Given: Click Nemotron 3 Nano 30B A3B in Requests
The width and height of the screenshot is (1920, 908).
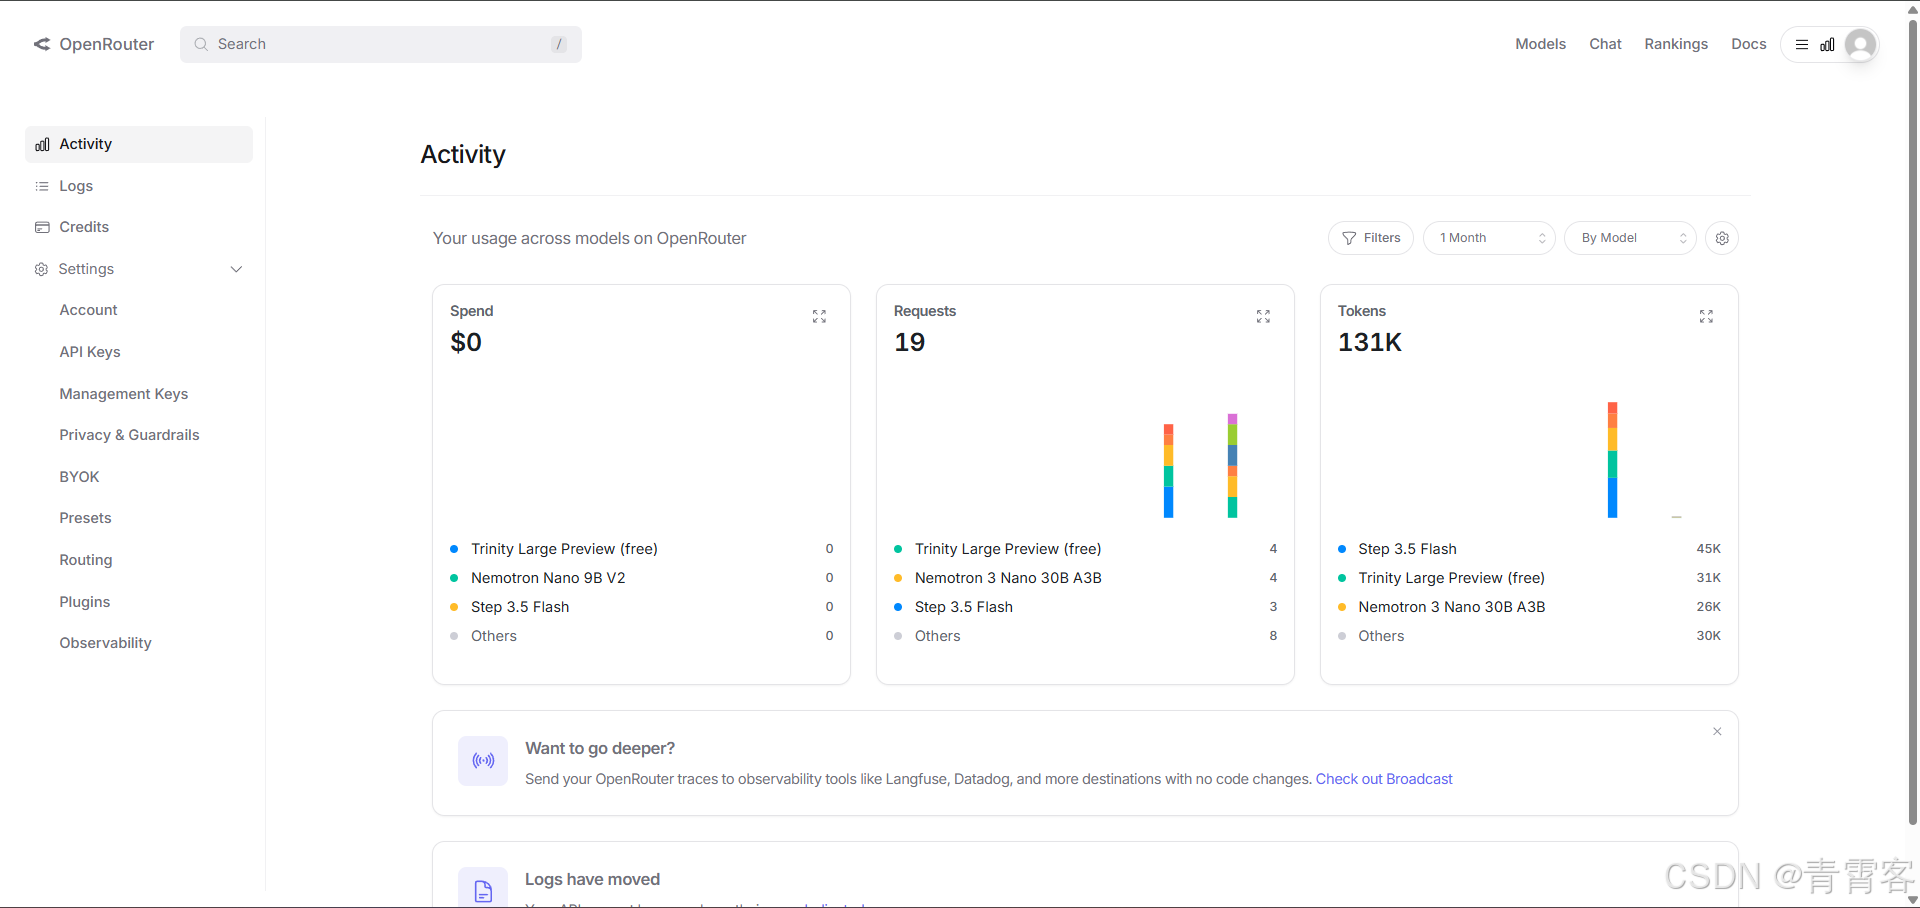Looking at the screenshot, I should [1085, 578].
